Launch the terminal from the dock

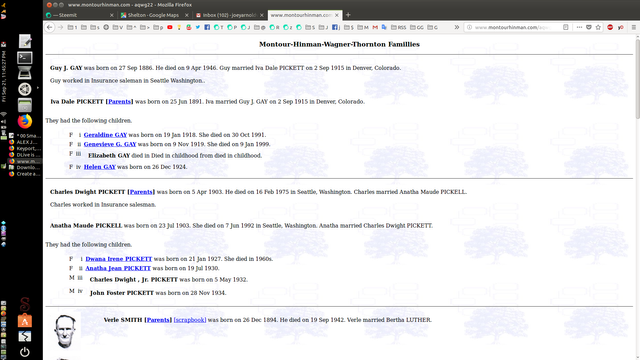pos(25,58)
